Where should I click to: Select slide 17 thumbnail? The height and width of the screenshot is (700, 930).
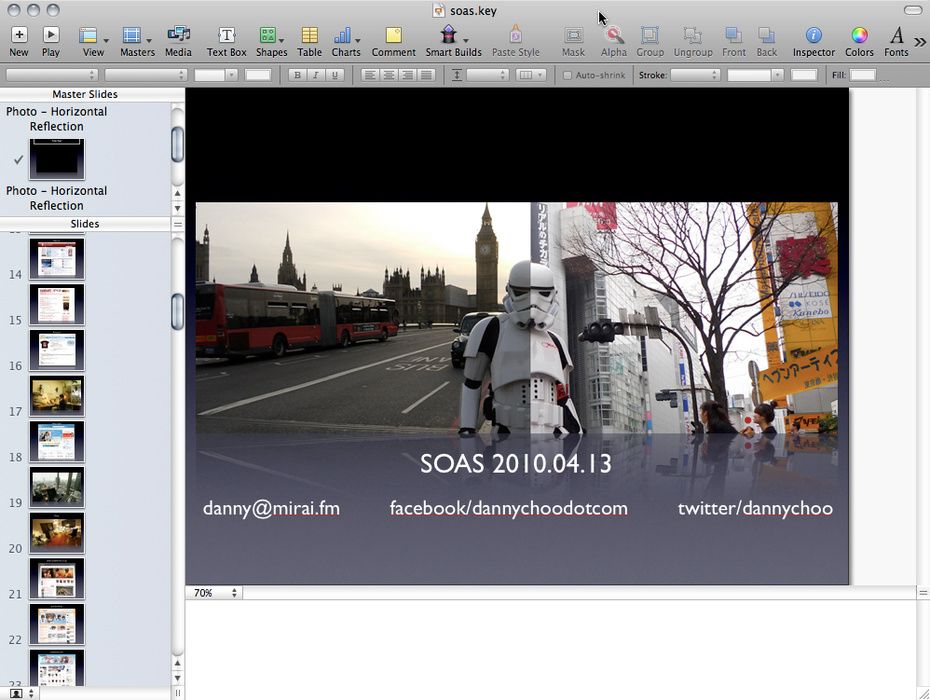(x=57, y=396)
